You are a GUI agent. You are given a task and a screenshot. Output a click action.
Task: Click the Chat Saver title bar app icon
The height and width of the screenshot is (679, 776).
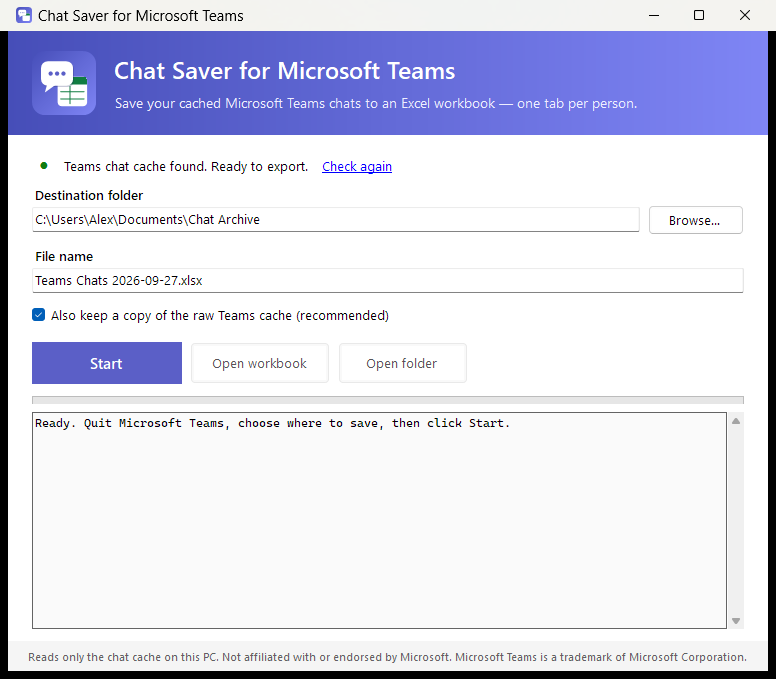[x=23, y=15]
